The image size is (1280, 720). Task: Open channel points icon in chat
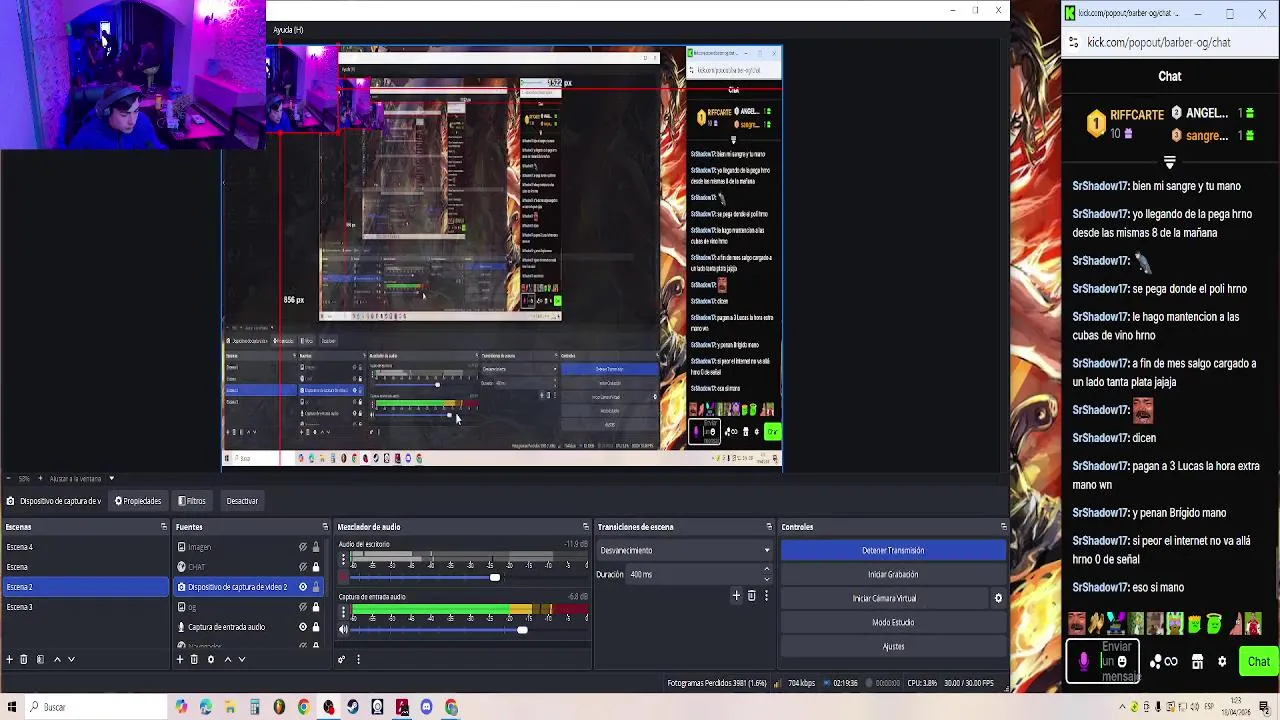(x=1163, y=662)
